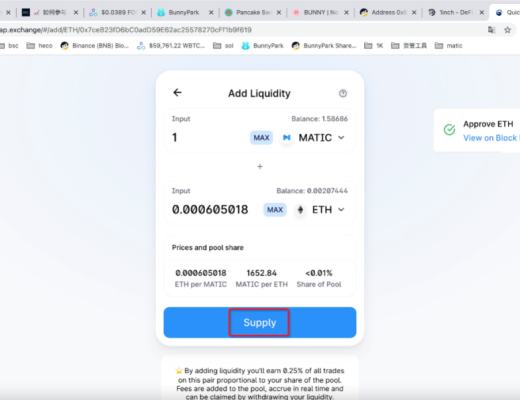This screenshot has width=520, height=400.
Task: Expand the ETH token selector chevron
Action: (341, 210)
